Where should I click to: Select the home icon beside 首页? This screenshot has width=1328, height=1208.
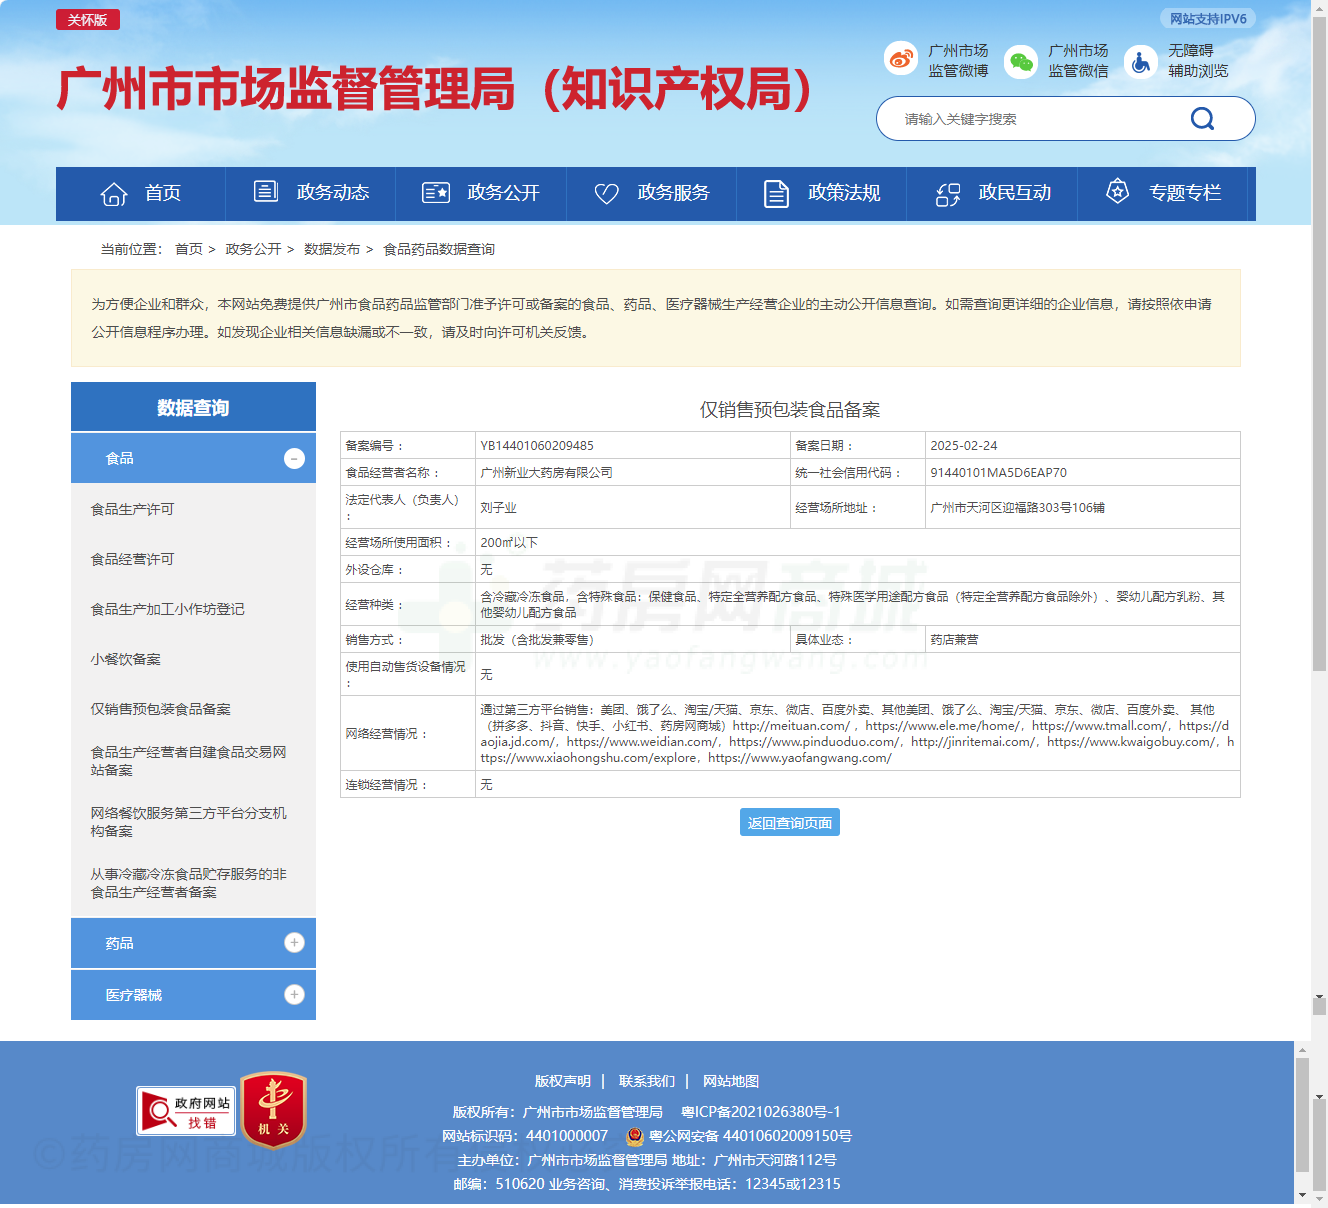[x=113, y=192]
